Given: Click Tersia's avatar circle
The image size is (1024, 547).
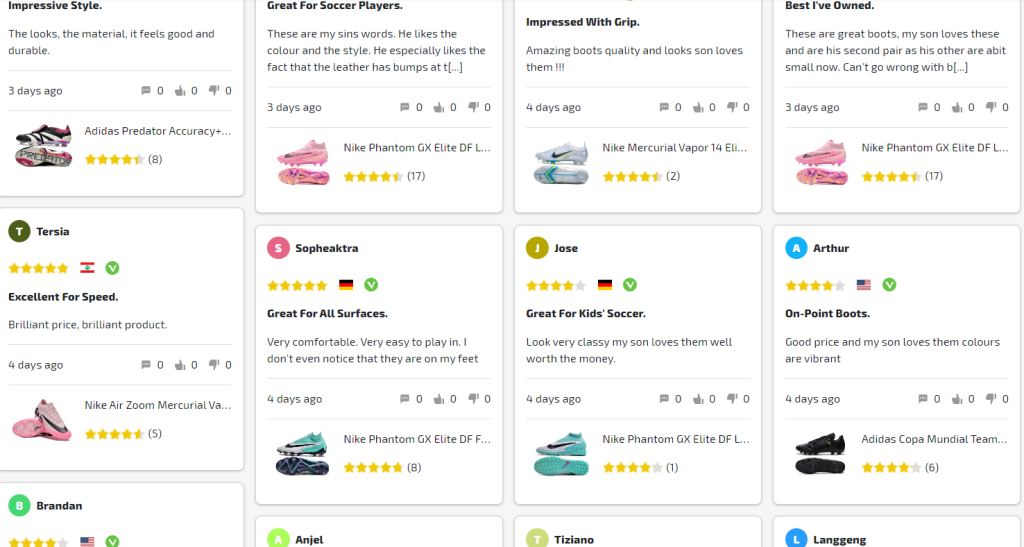Looking at the screenshot, I should tap(19, 231).
